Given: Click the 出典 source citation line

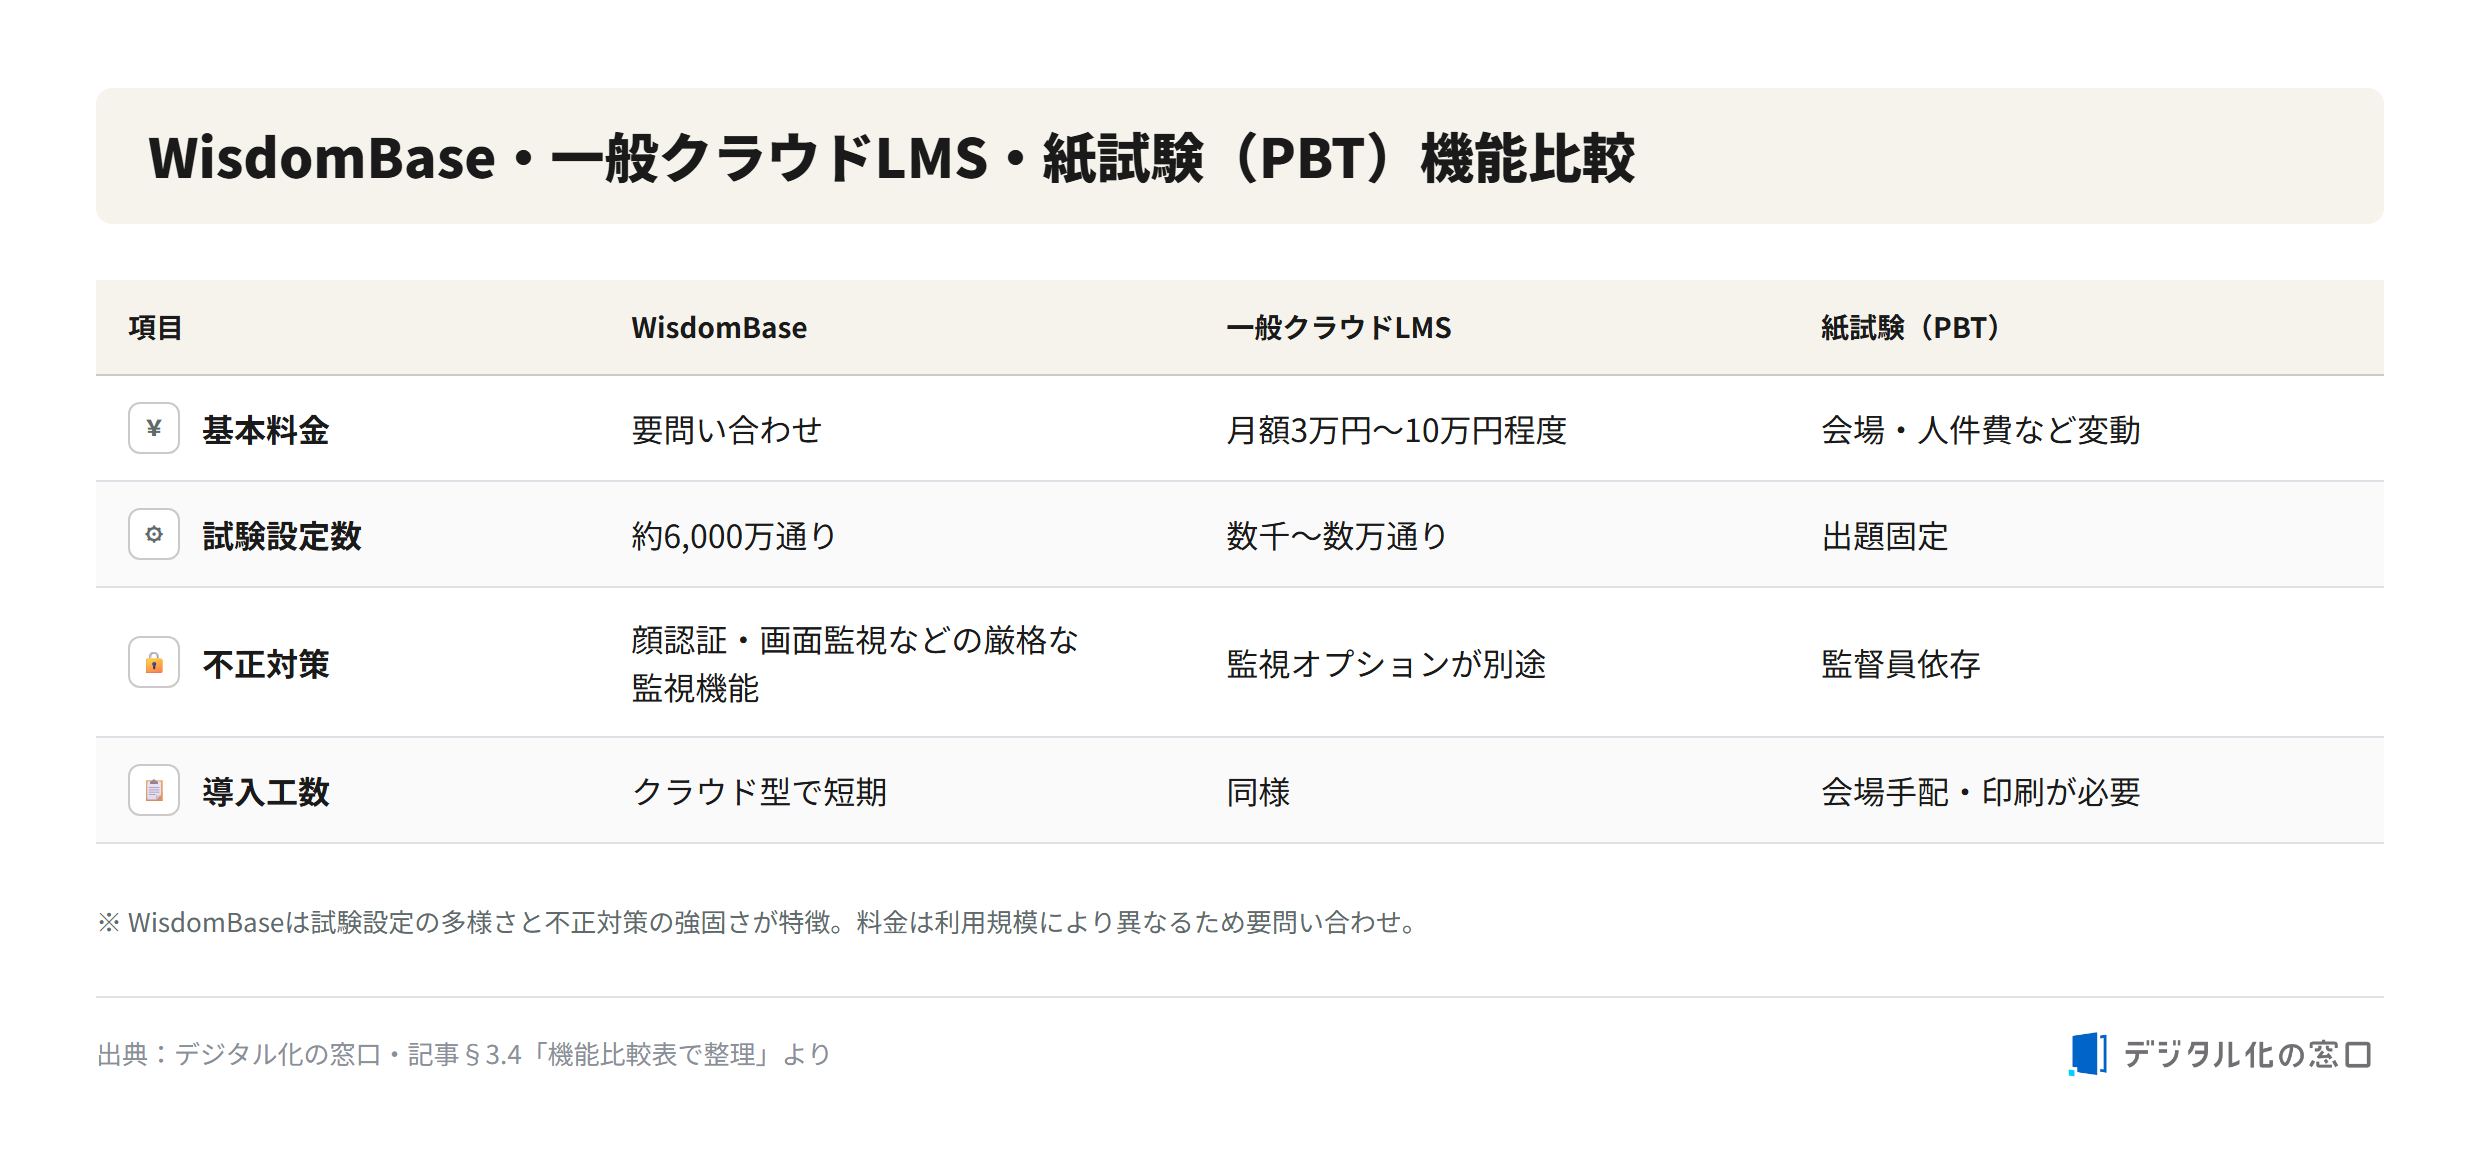Looking at the screenshot, I should point(464,1054).
